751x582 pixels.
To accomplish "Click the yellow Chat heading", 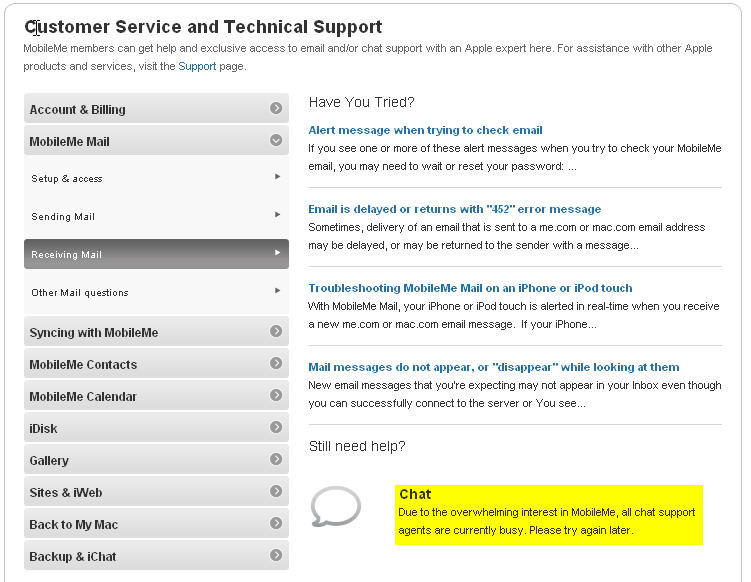I will [415, 494].
